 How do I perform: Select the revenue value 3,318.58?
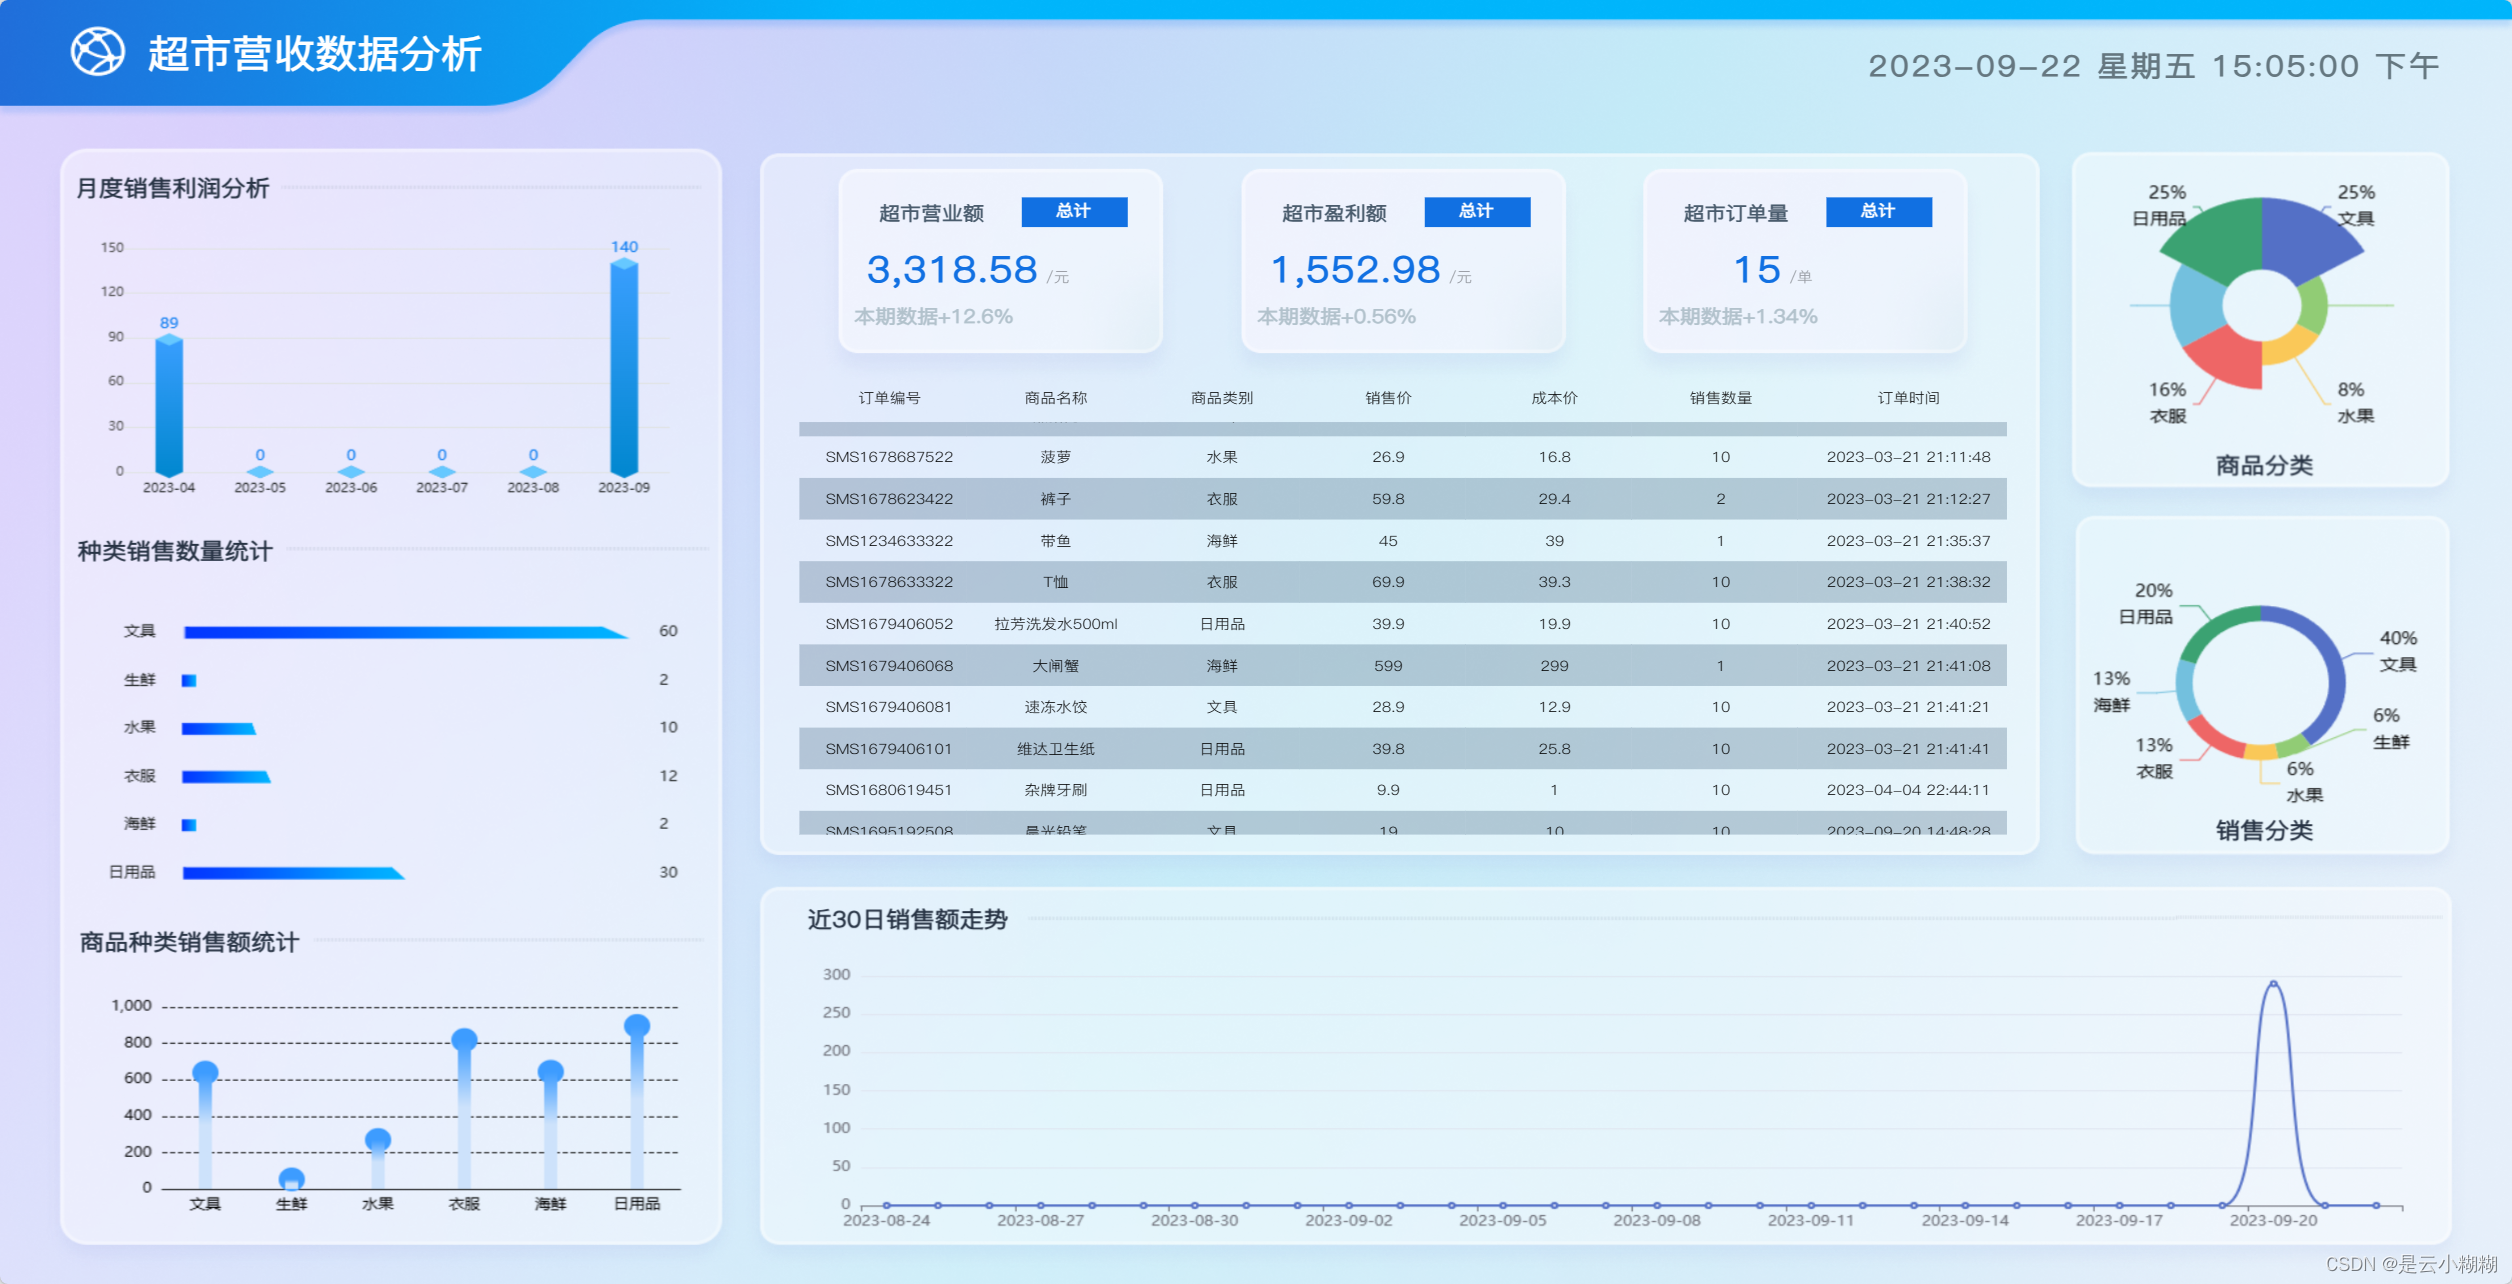coord(952,270)
